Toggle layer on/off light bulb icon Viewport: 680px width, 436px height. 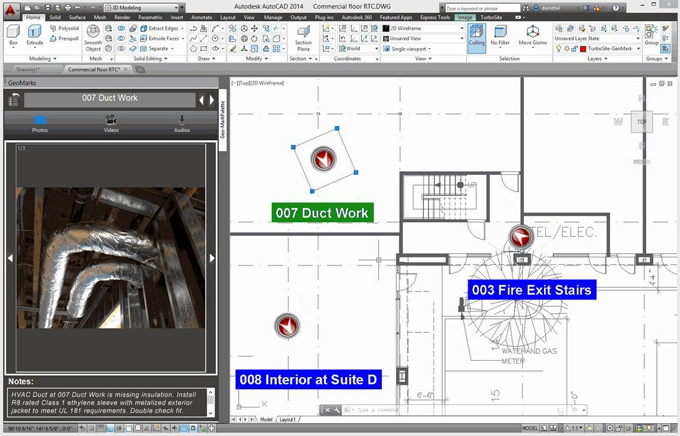point(559,49)
